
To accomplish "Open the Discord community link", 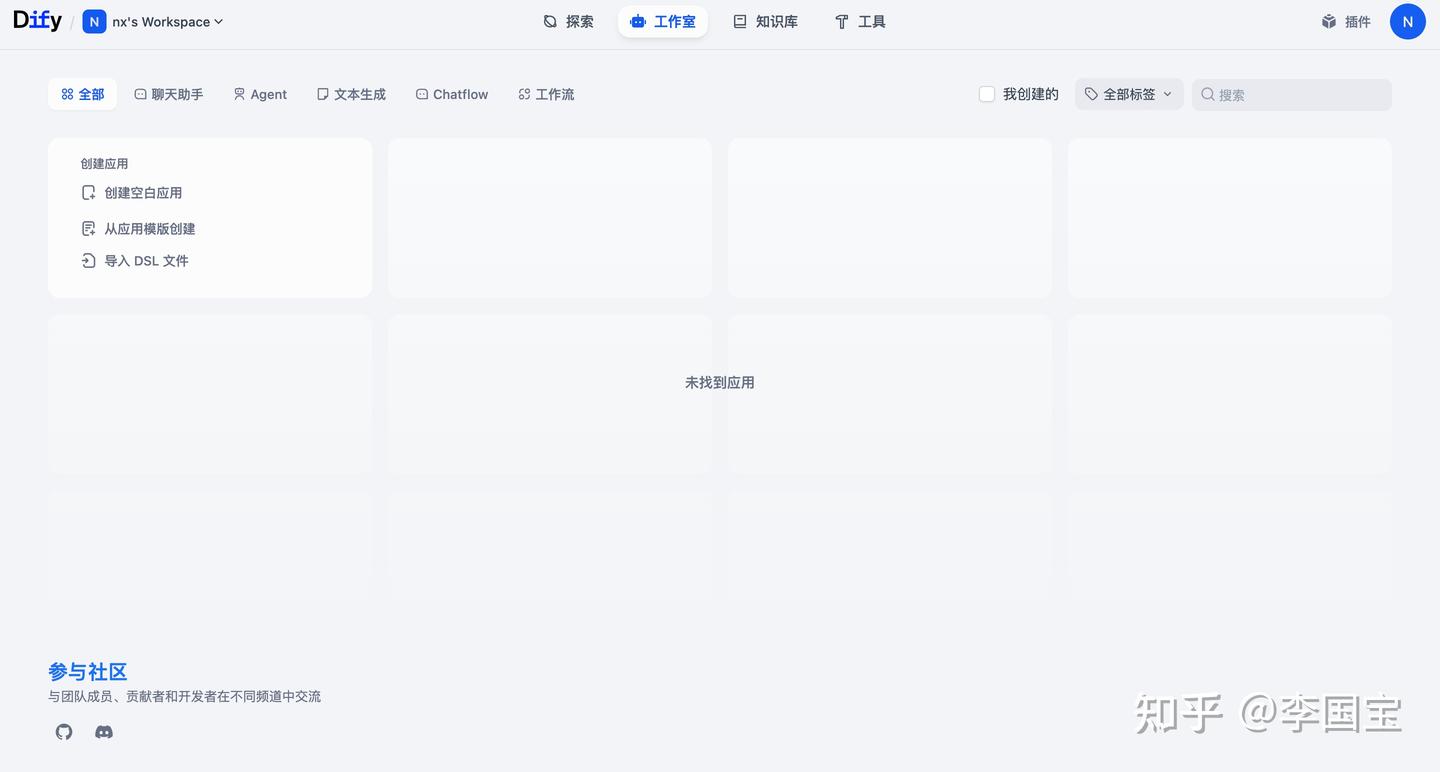I will click(x=104, y=732).
